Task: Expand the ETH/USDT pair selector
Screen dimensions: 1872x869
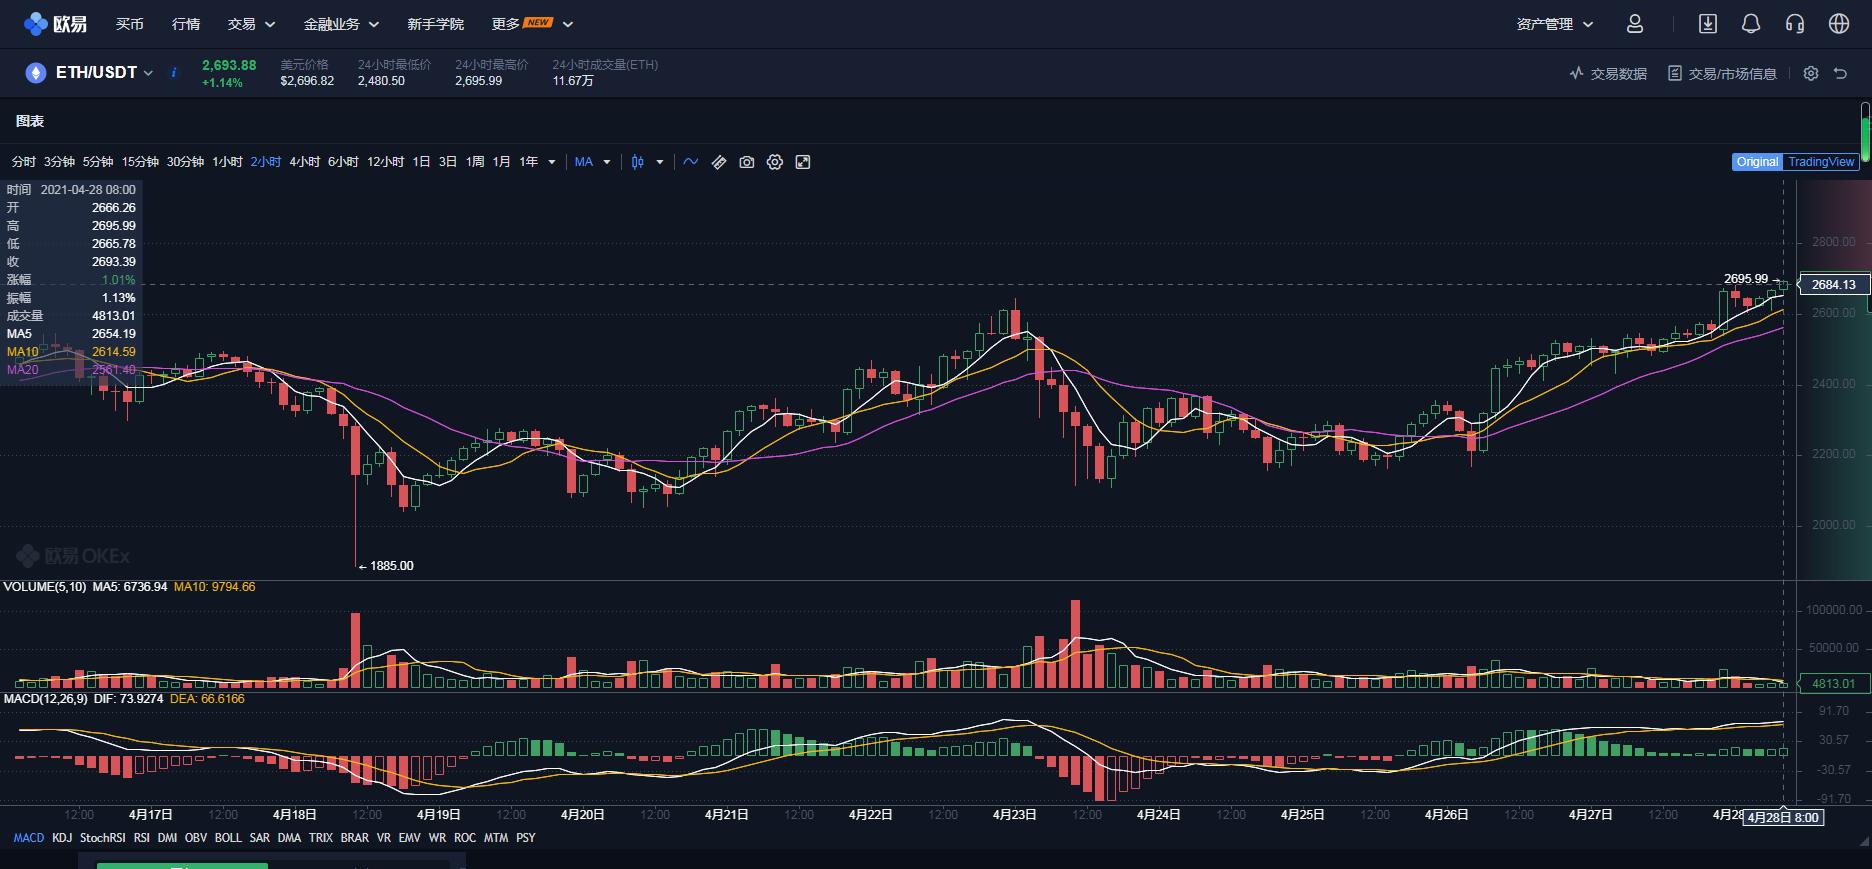Action: [104, 73]
